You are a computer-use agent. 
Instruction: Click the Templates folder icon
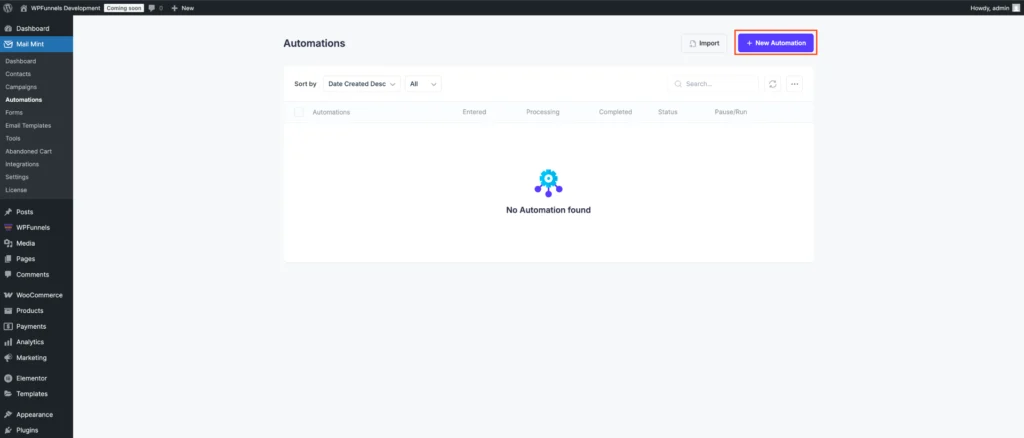click(8, 394)
